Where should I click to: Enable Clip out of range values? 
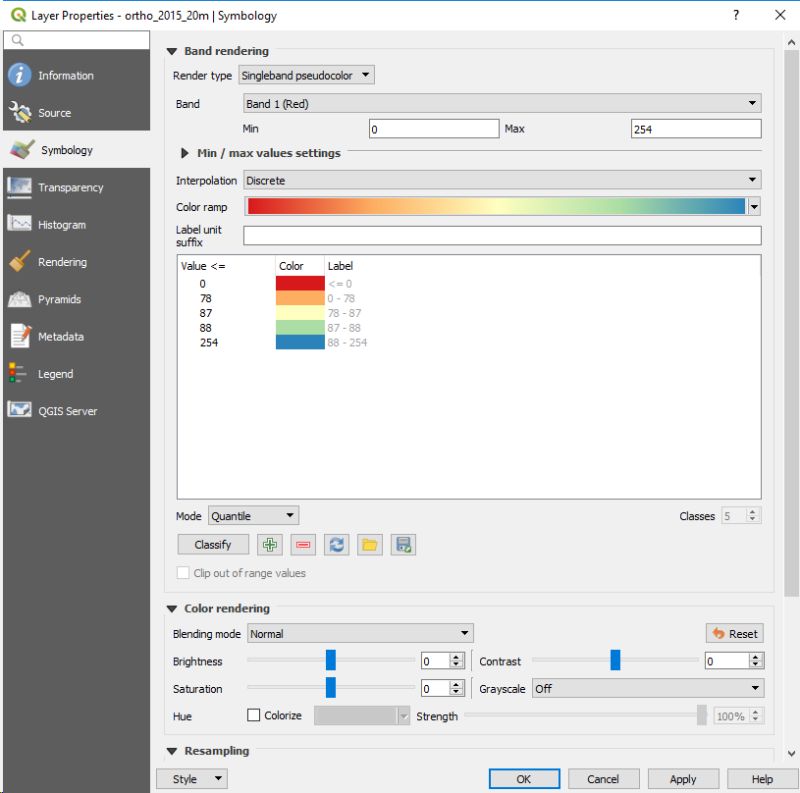(183, 571)
